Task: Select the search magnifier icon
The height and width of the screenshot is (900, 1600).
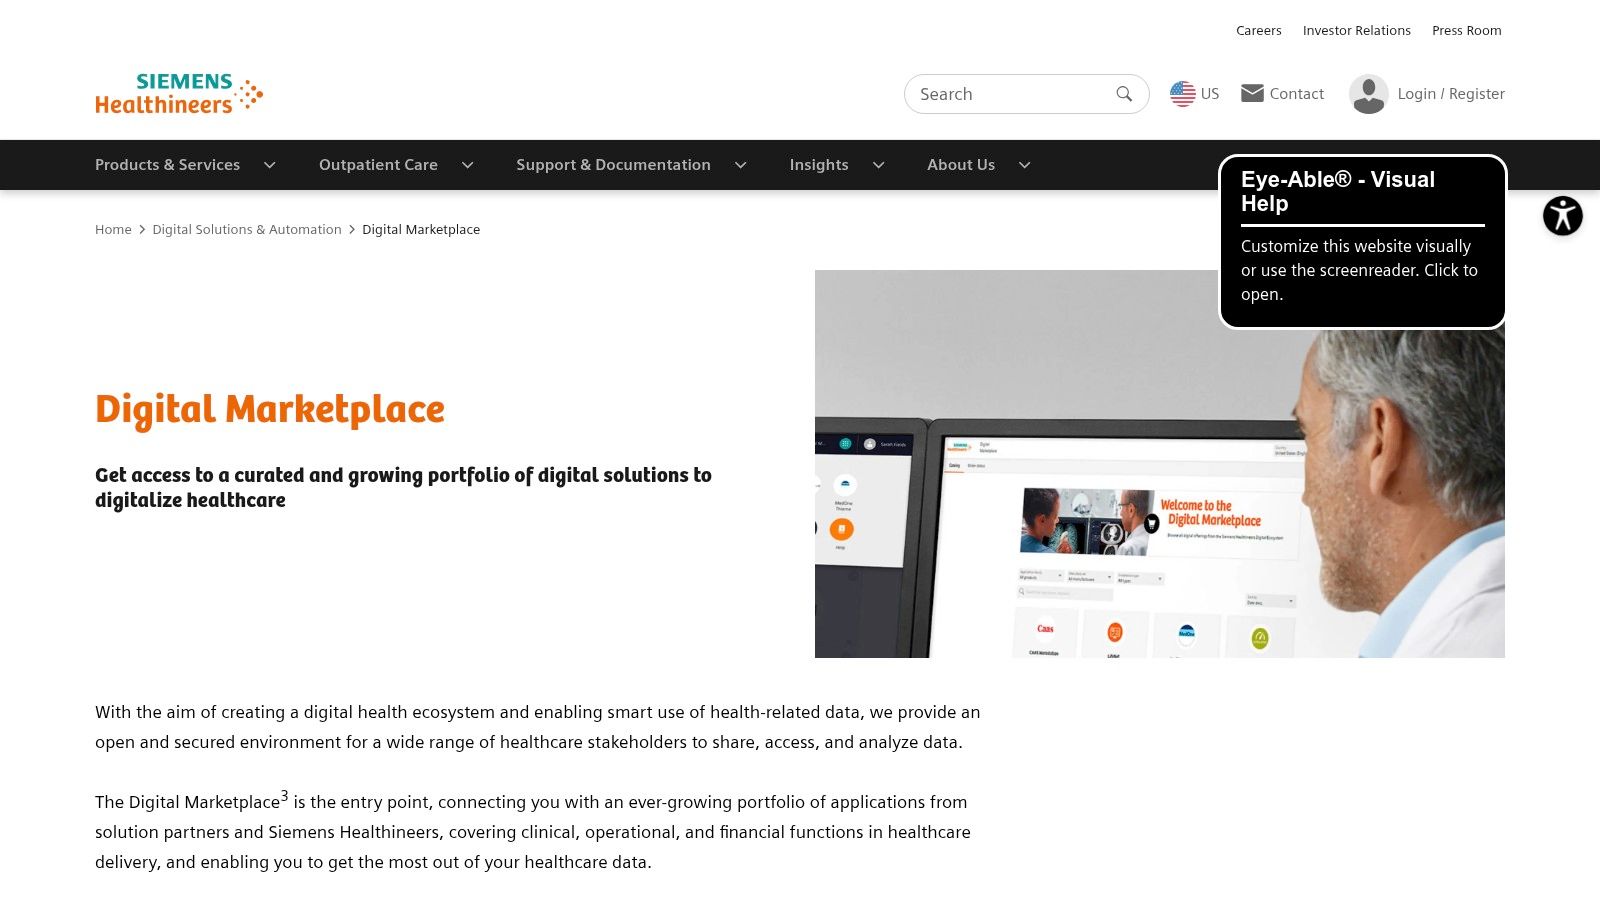Action: tap(1124, 93)
